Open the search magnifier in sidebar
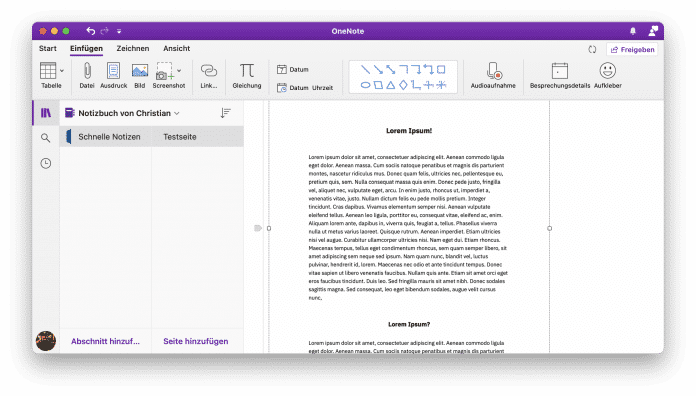The width and height of the screenshot is (696, 396). (45, 138)
